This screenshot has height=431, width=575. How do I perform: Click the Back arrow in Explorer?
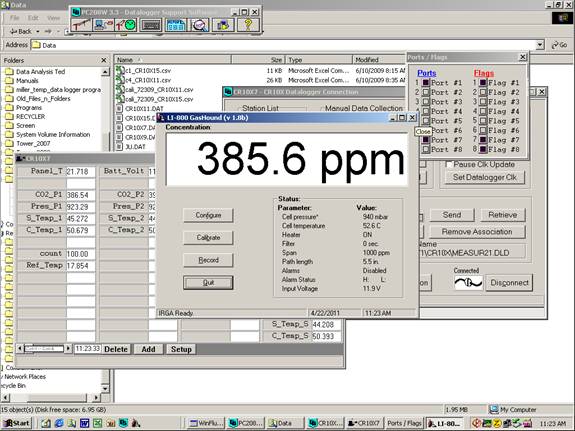21,32
